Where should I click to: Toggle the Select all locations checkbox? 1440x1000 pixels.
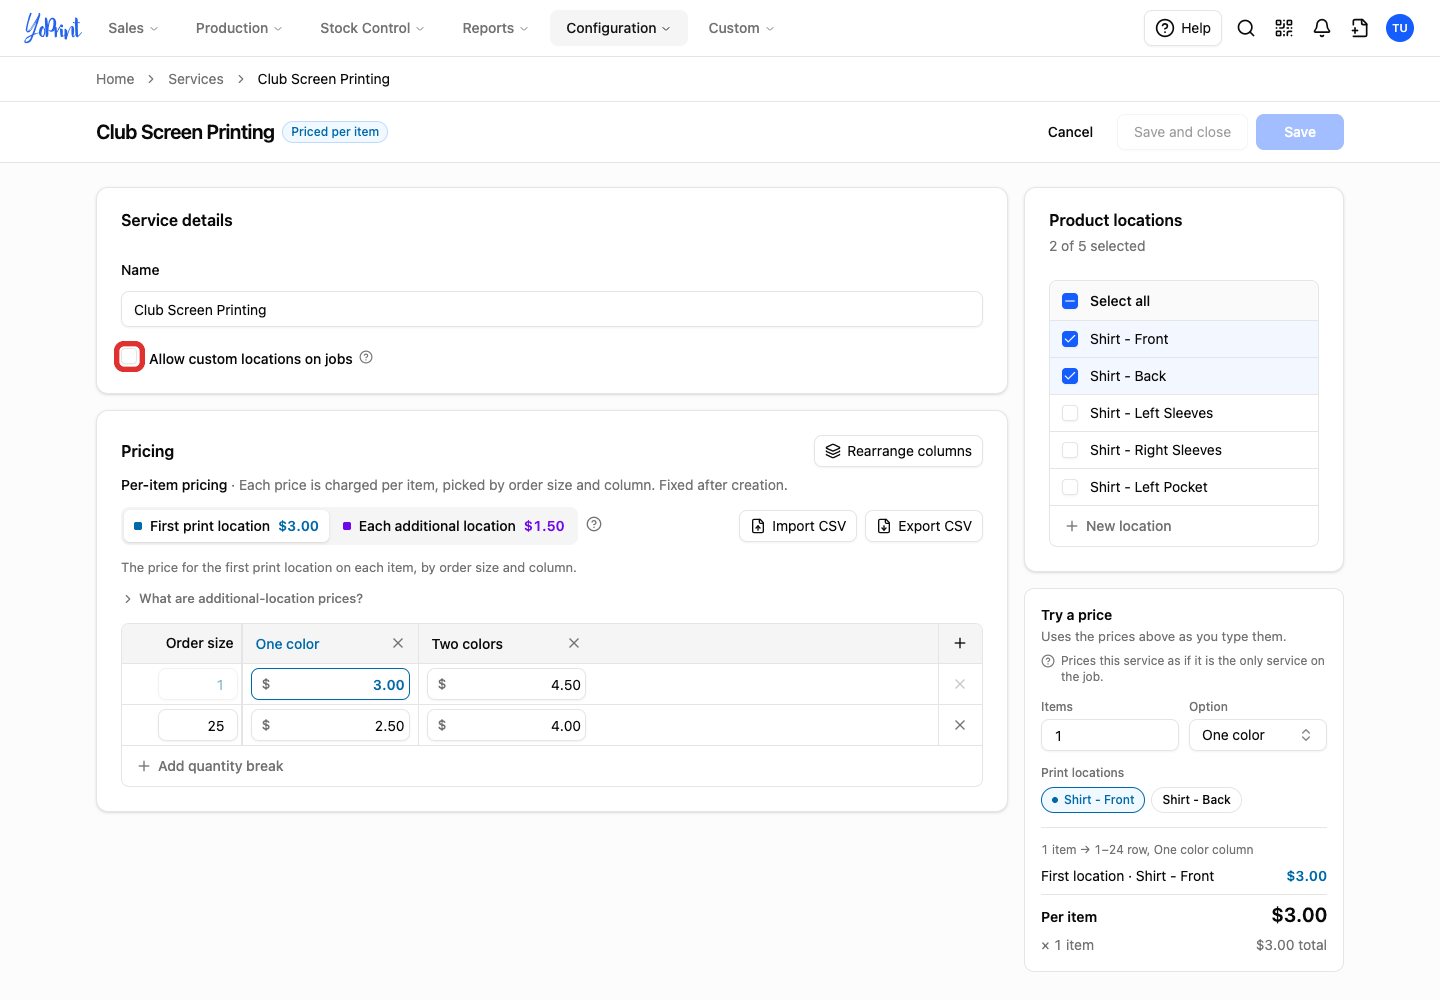(1070, 301)
